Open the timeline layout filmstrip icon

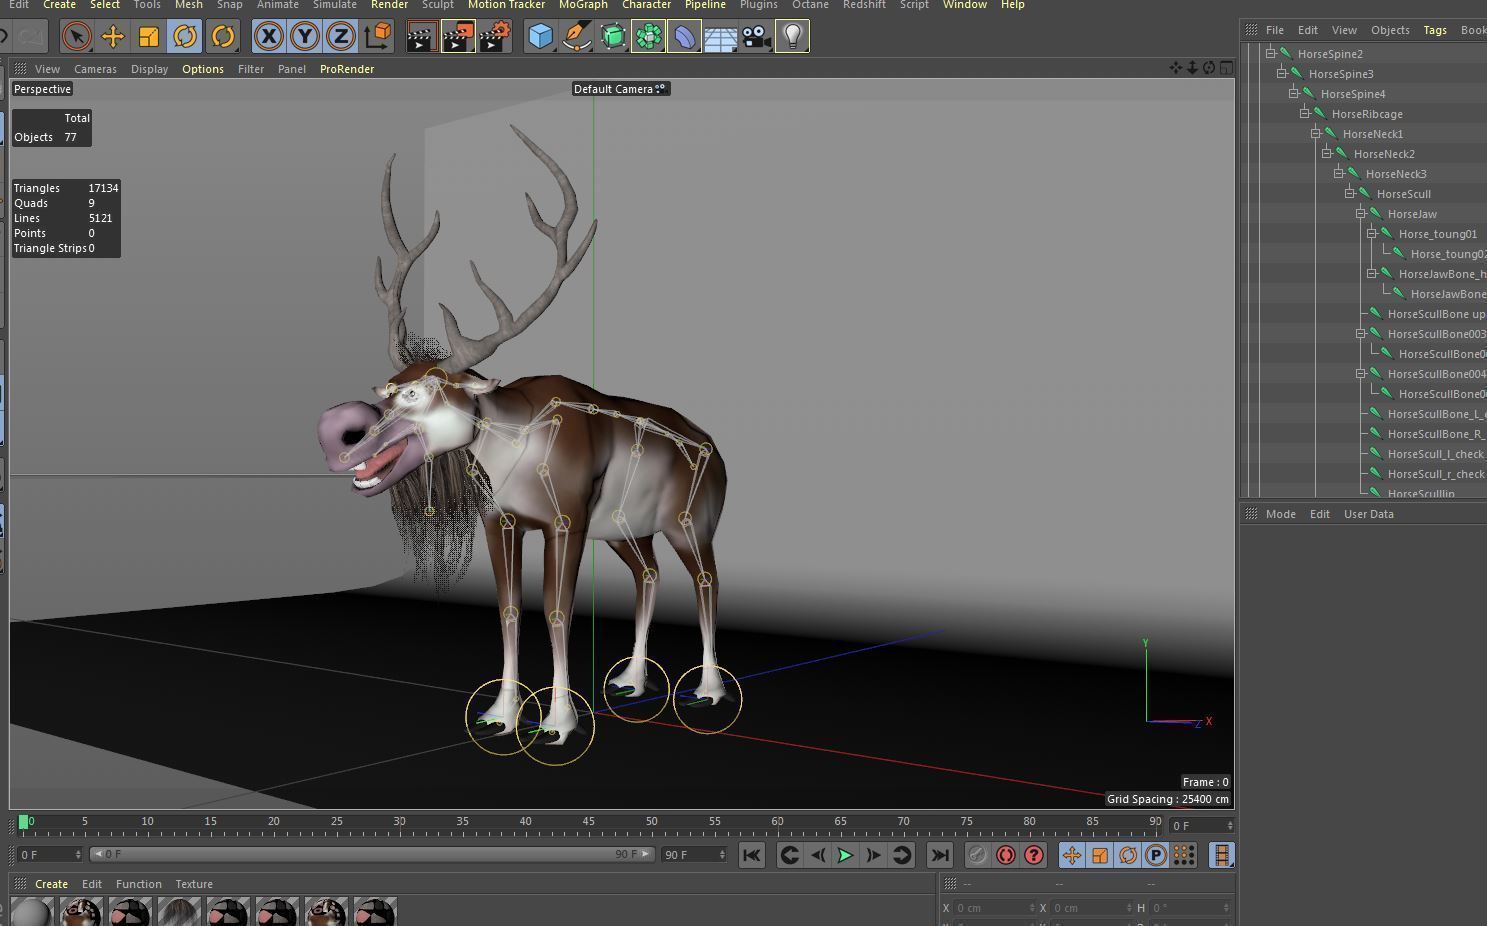click(x=1221, y=855)
